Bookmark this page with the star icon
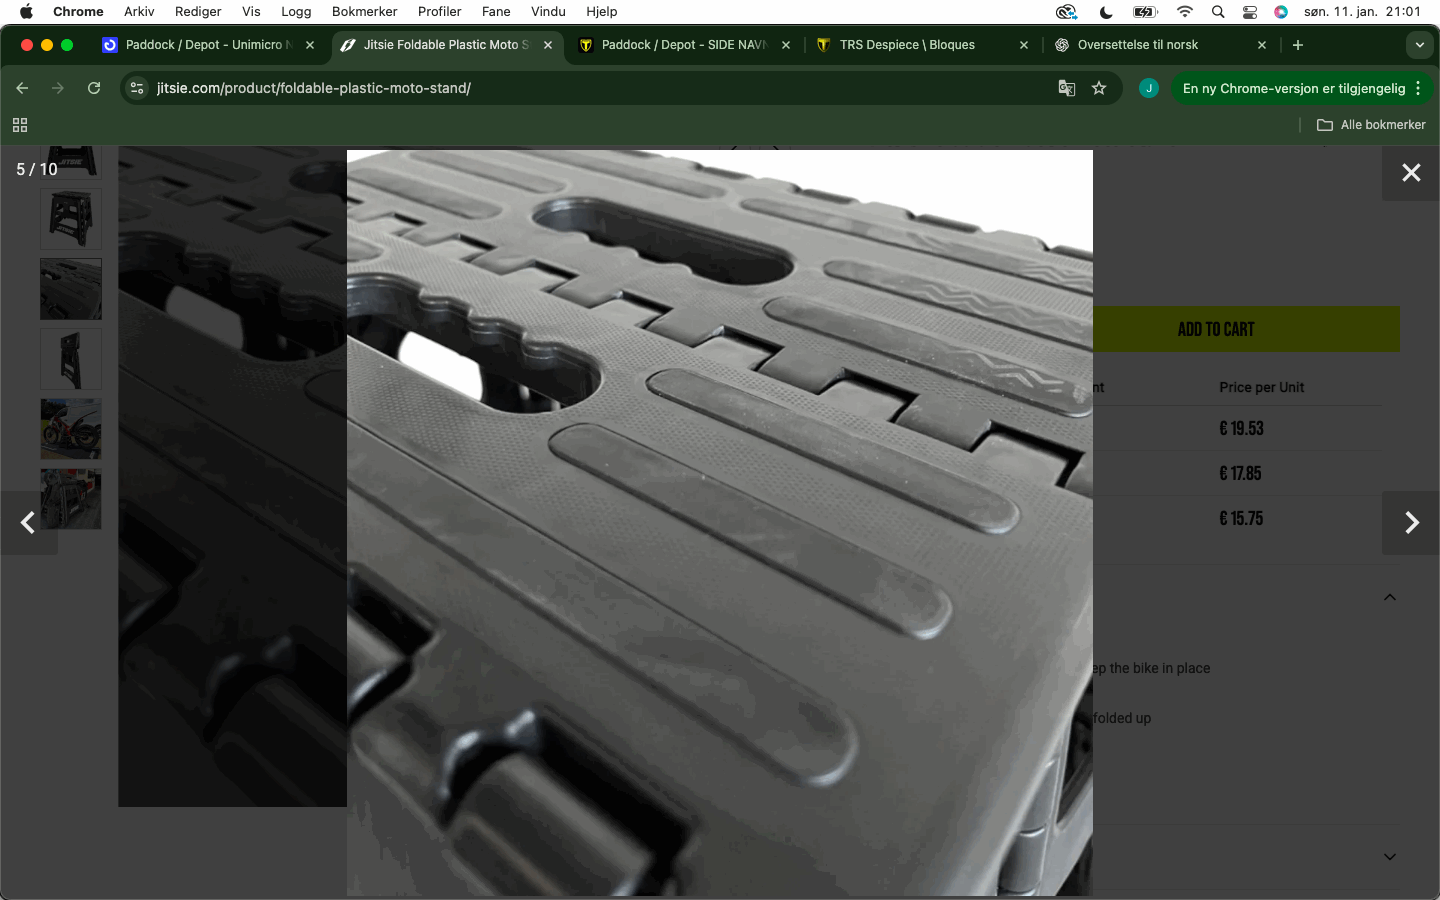 tap(1099, 88)
